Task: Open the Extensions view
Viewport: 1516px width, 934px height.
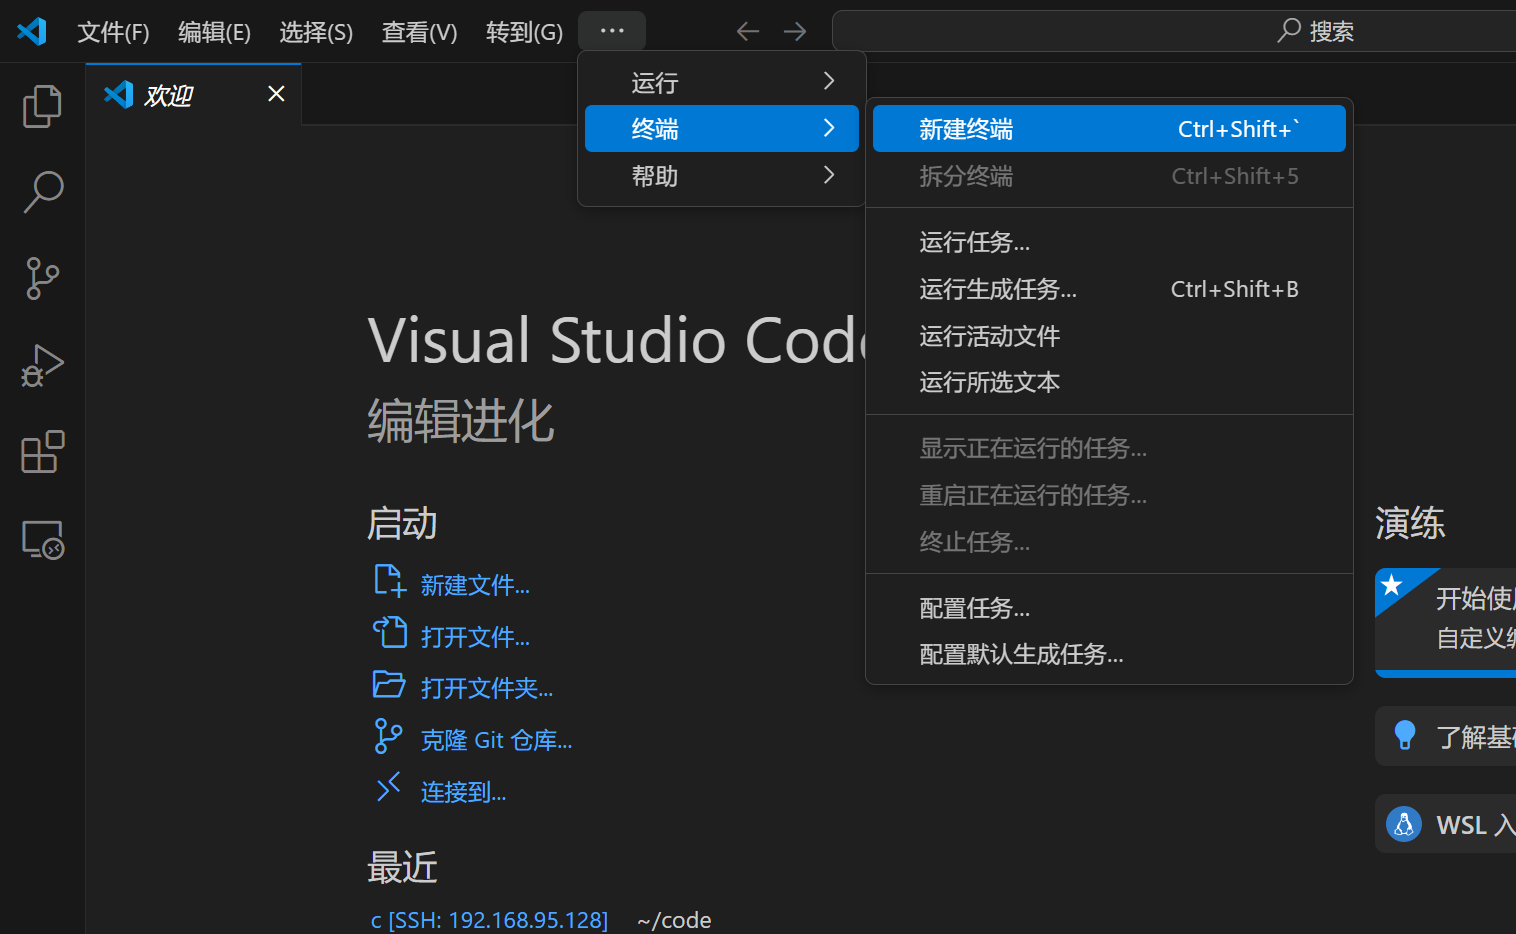Action: [x=42, y=452]
